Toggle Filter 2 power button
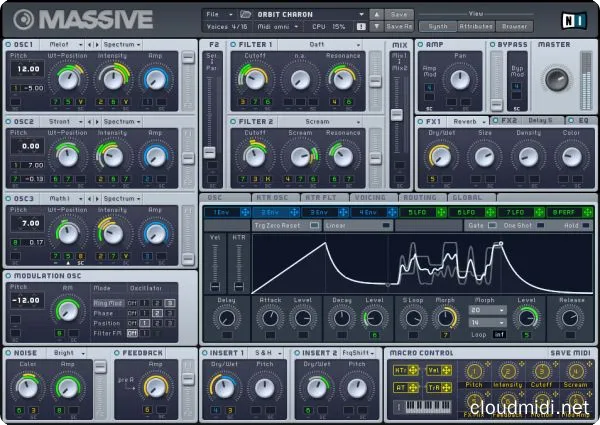Image resolution: width=600 pixels, height=425 pixels. tap(233, 122)
